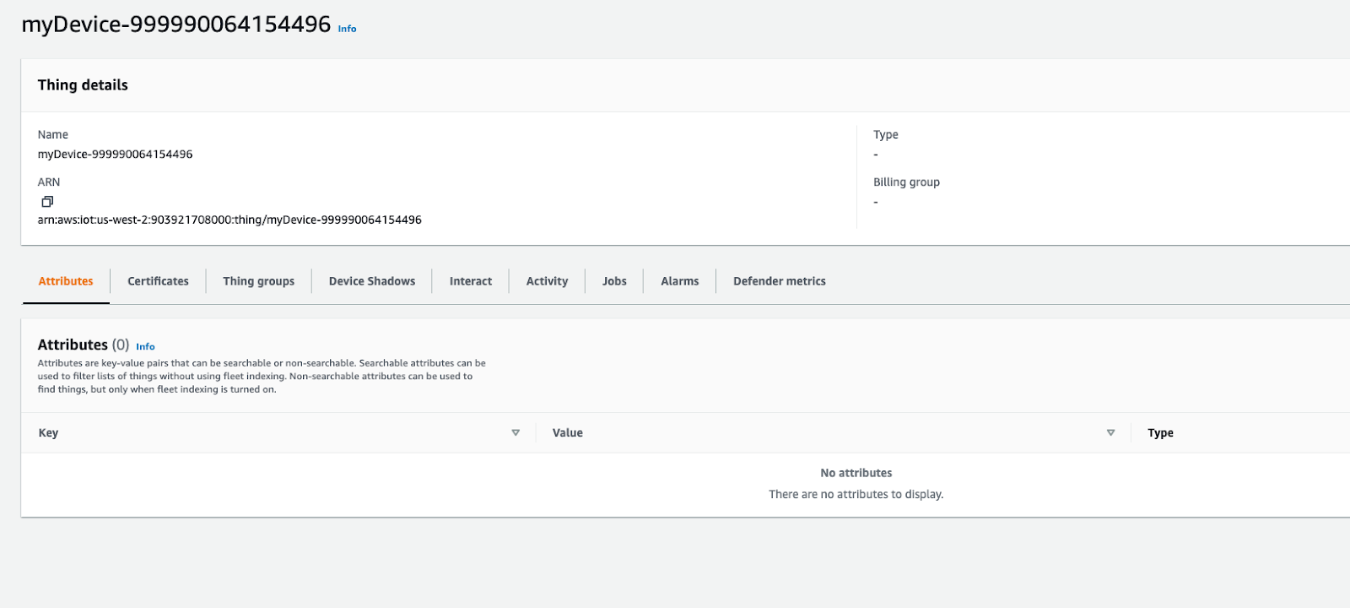The height and width of the screenshot is (608, 1350).
Task: Open the Thing groups tab
Action: (x=258, y=281)
